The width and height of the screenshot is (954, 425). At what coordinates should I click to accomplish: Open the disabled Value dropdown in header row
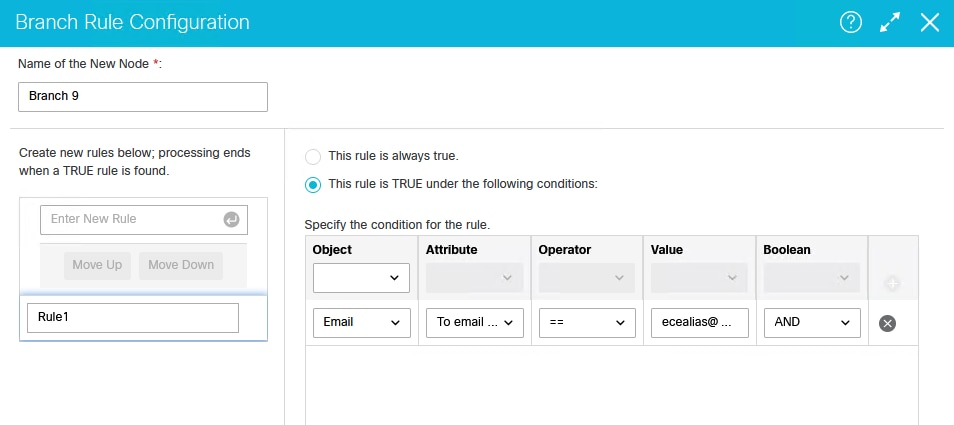coord(700,278)
